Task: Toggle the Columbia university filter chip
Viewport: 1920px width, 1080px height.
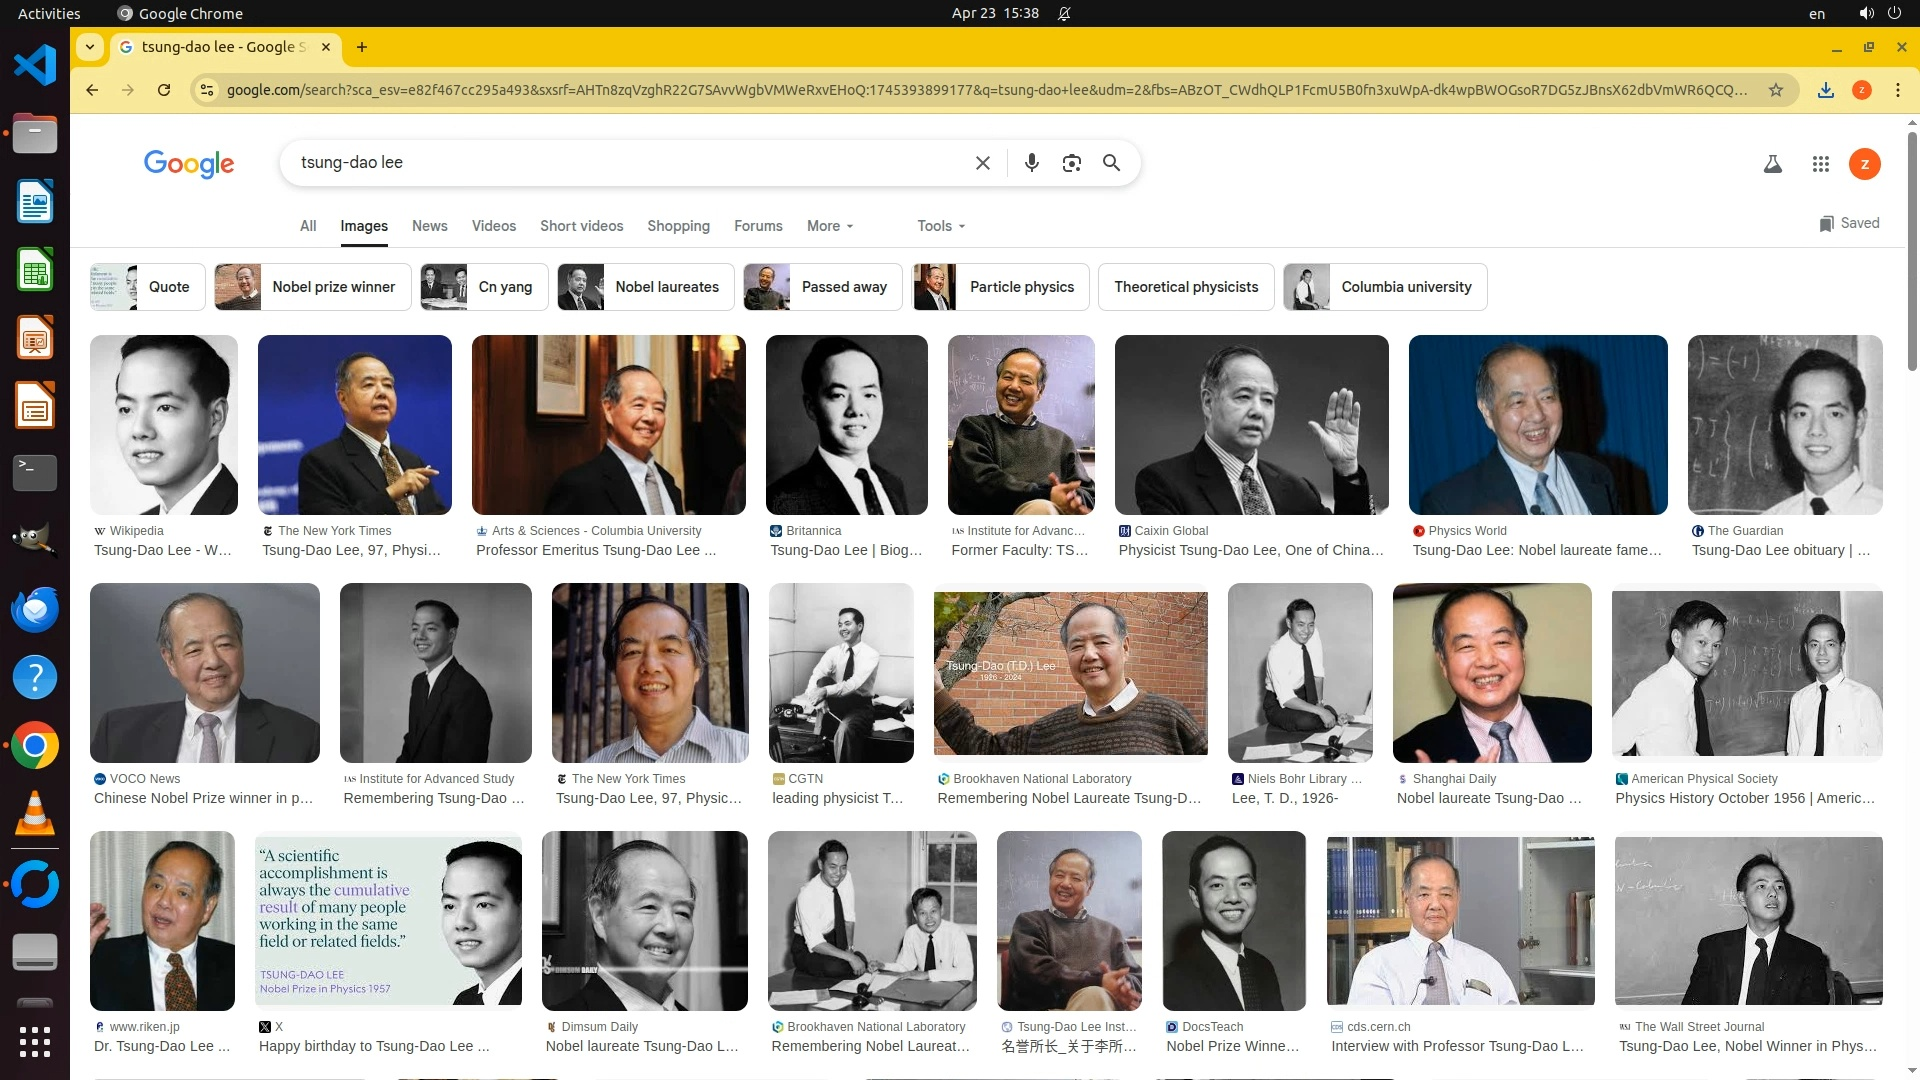Action: click(x=1385, y=287)
